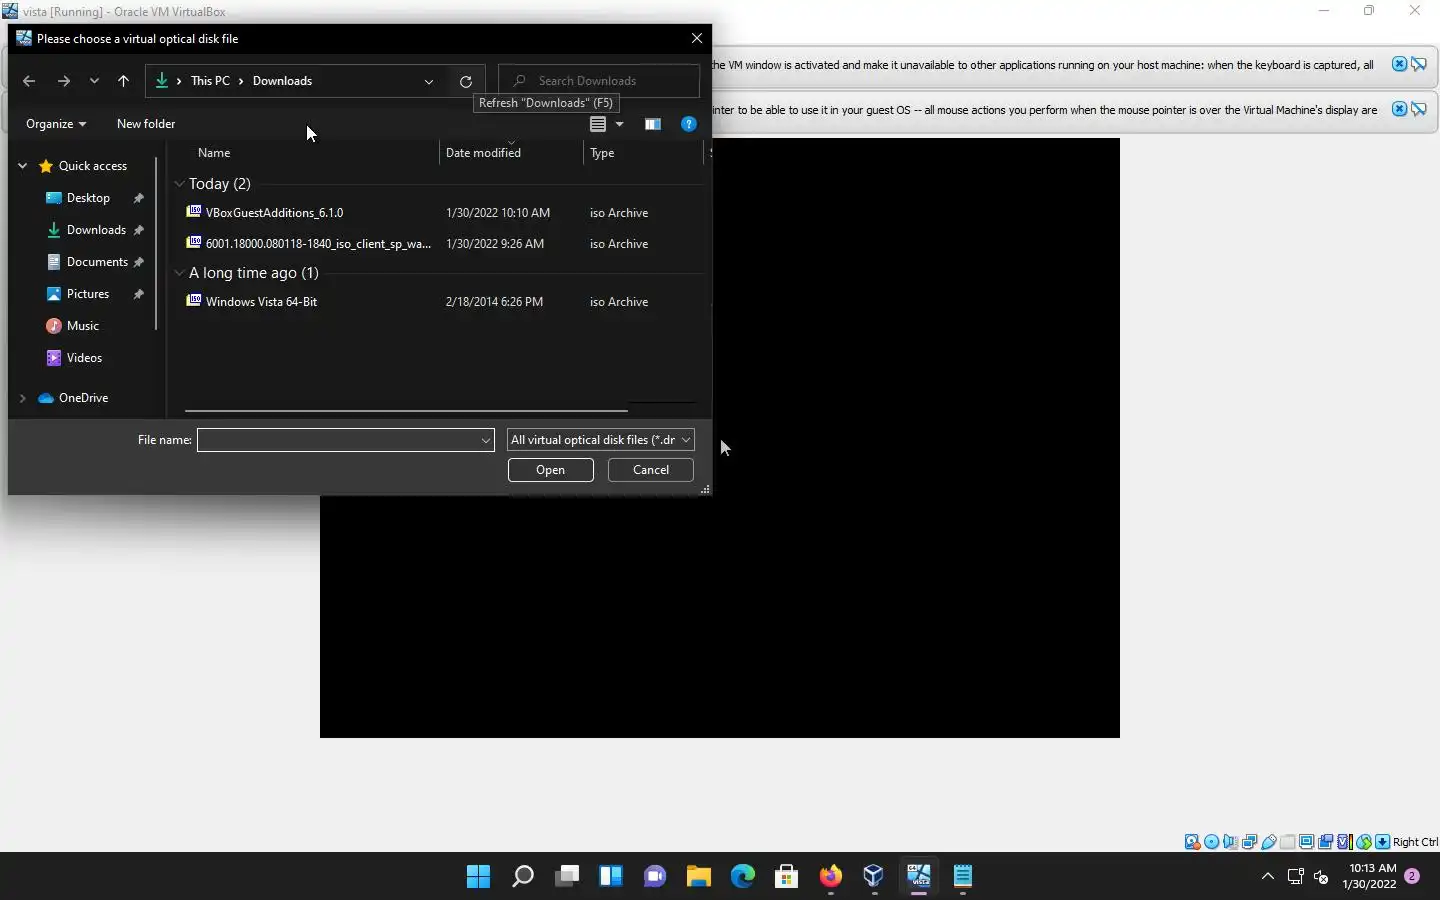The image size is (1440, 900).
Task: Open the More view options dropdown arrow
Action: coord(620,124)
